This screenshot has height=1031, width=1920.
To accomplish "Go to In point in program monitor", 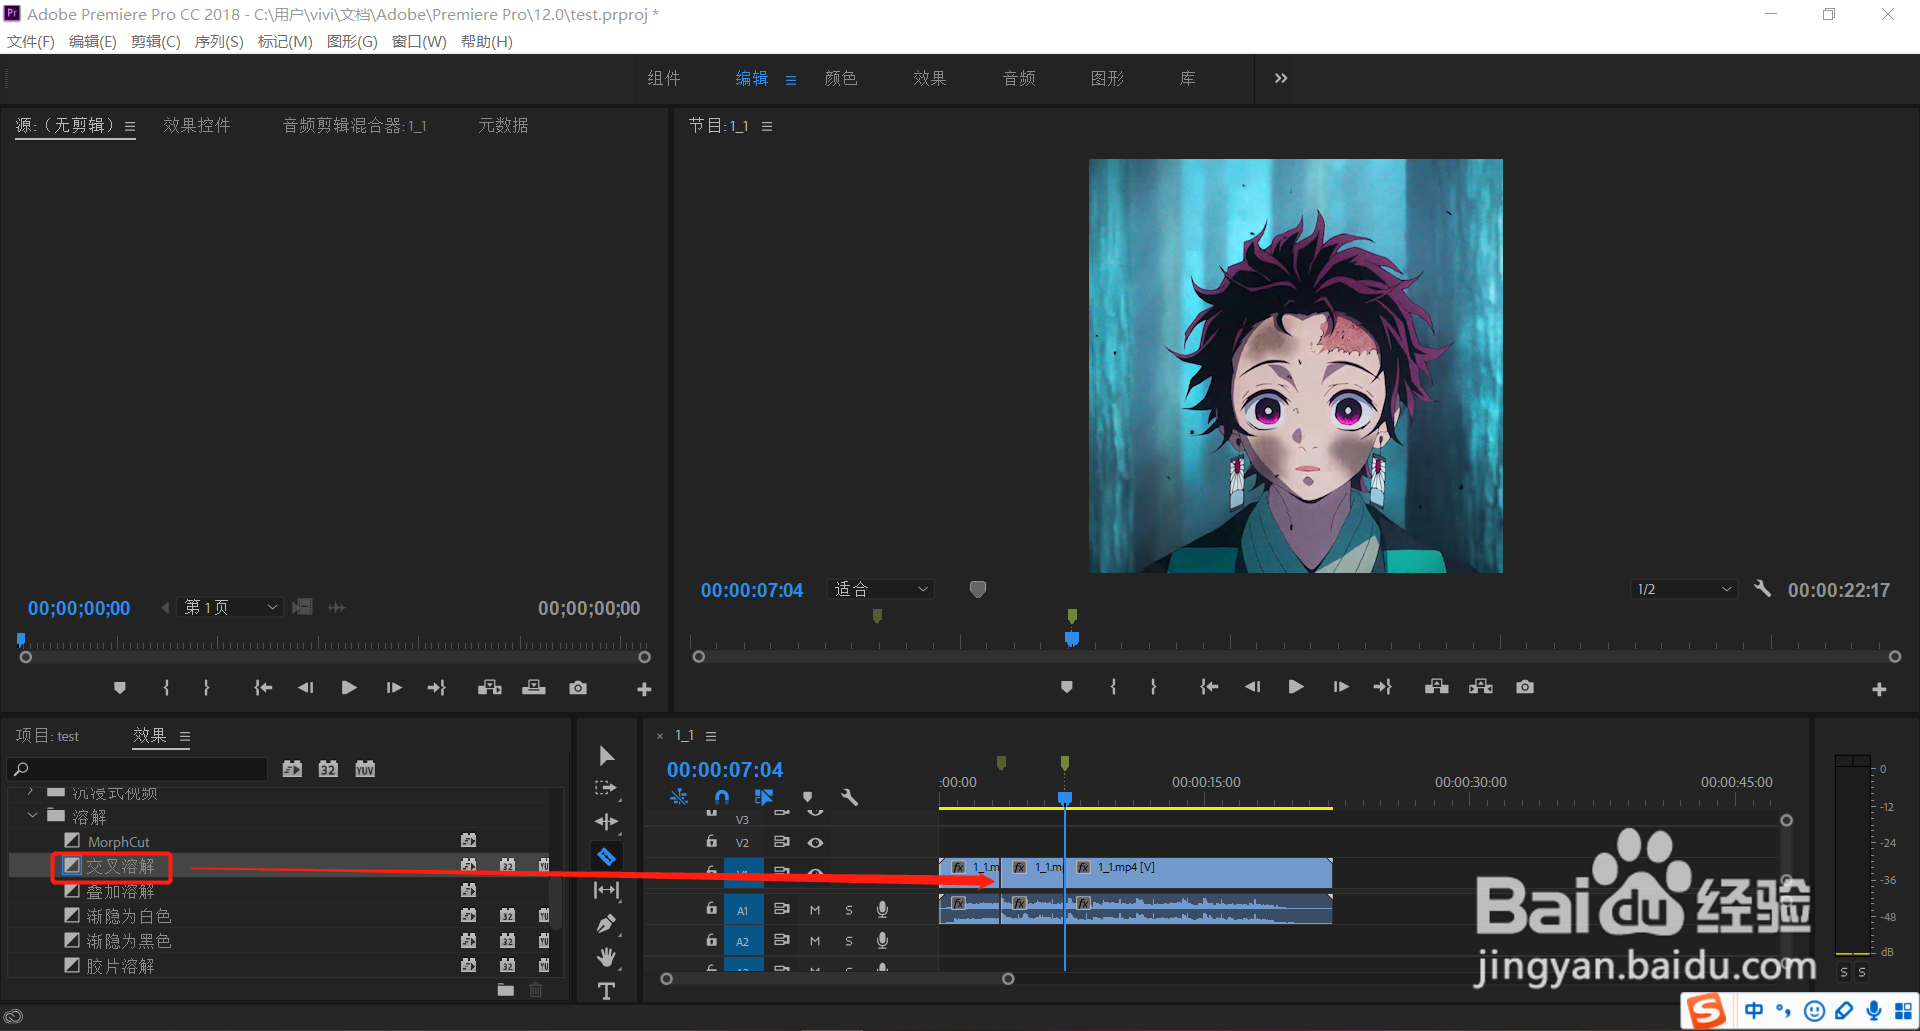I will coord(1209,687).
